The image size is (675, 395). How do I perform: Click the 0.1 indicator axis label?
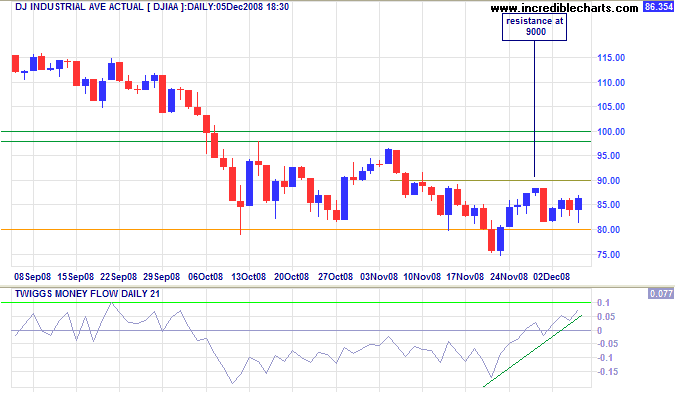pyautogui.click(x=603, y=303)
